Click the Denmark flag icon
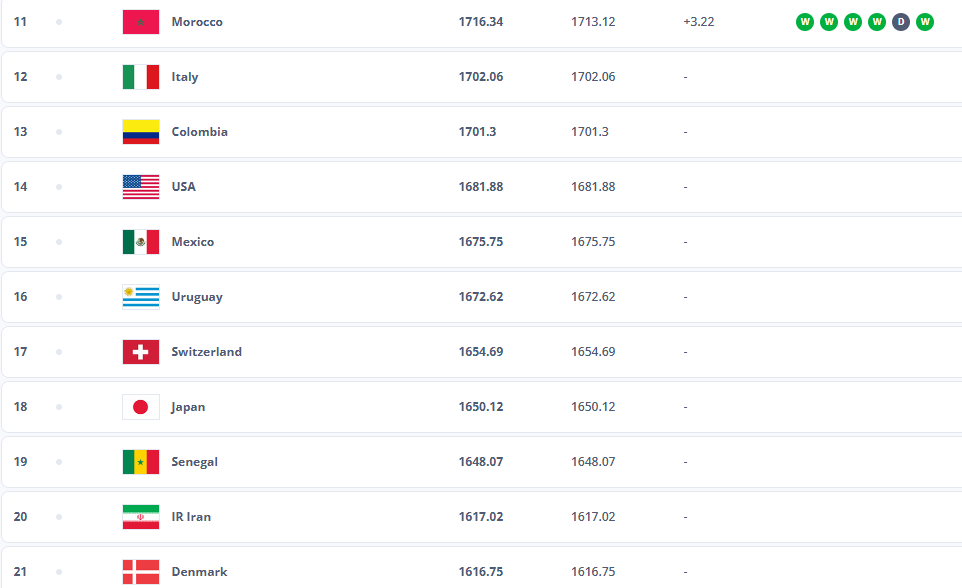 [140, 572]
